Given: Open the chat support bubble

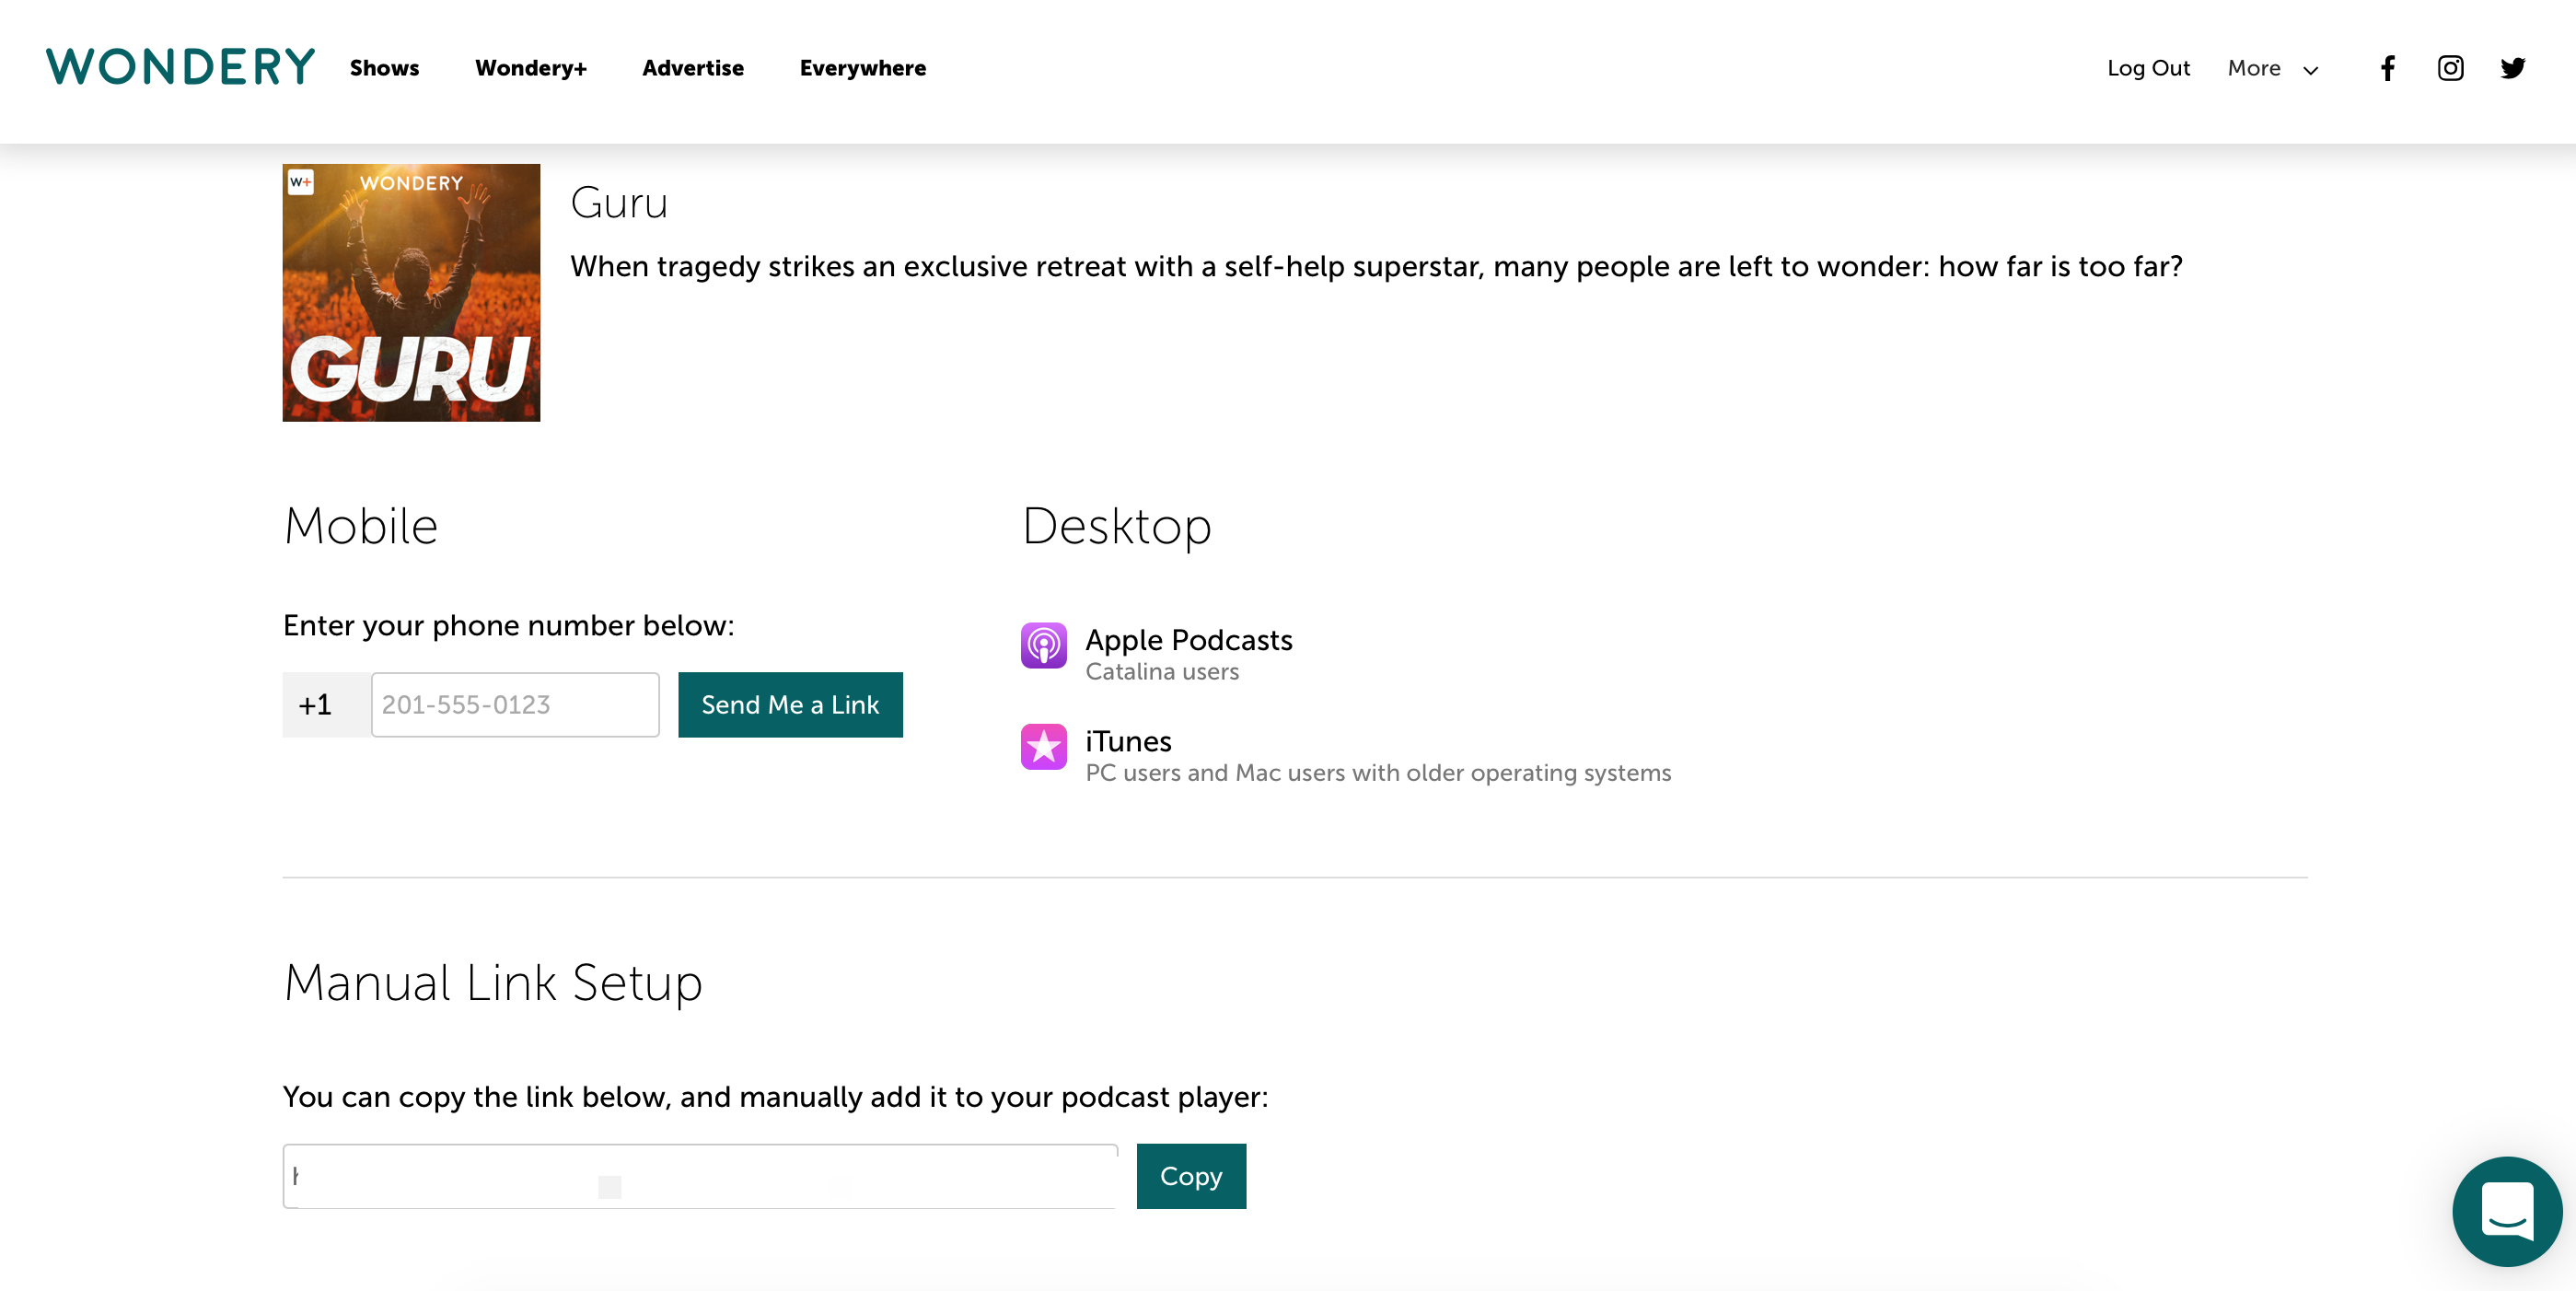Looking at the screenshot, I should [2506, 1210].
